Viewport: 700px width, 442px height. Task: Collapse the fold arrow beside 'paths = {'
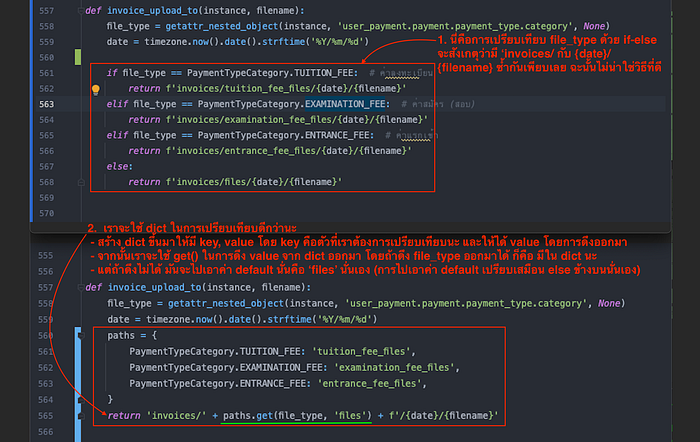pos(81,335)
